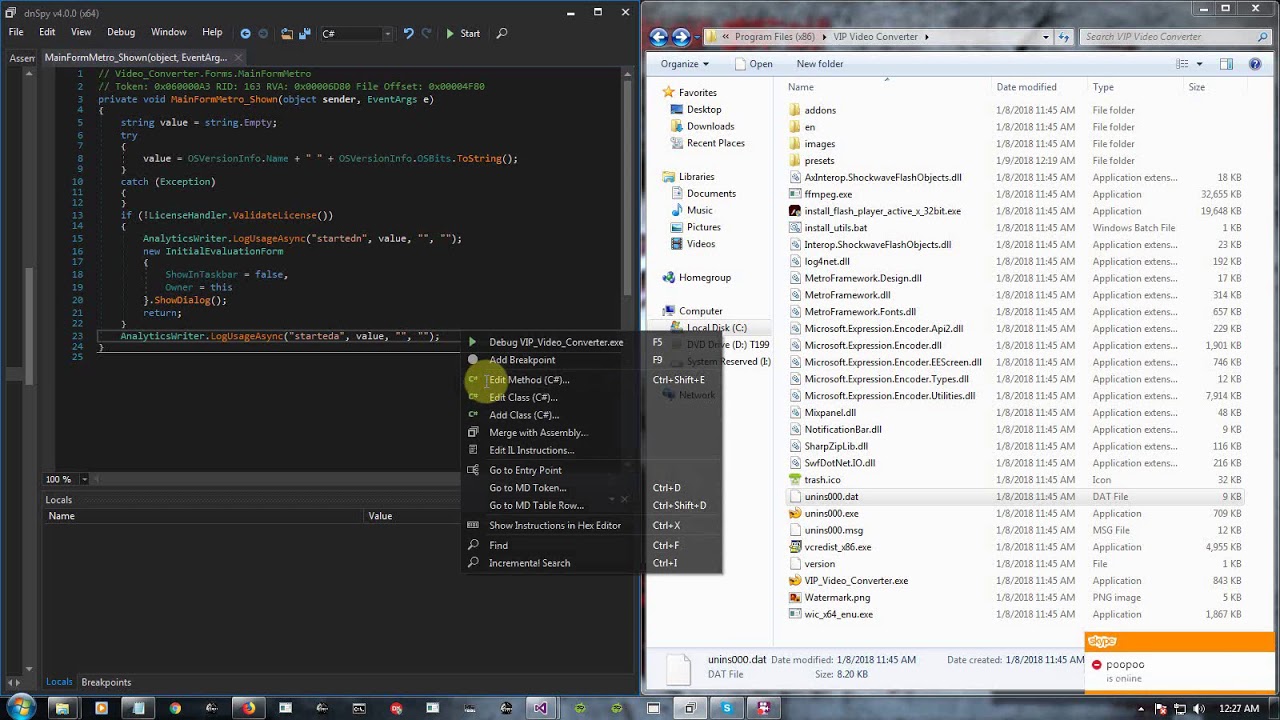1280x720 pixels.
Task: Close the MainFormMetro_Shown document tab
Action: (236, 58)
